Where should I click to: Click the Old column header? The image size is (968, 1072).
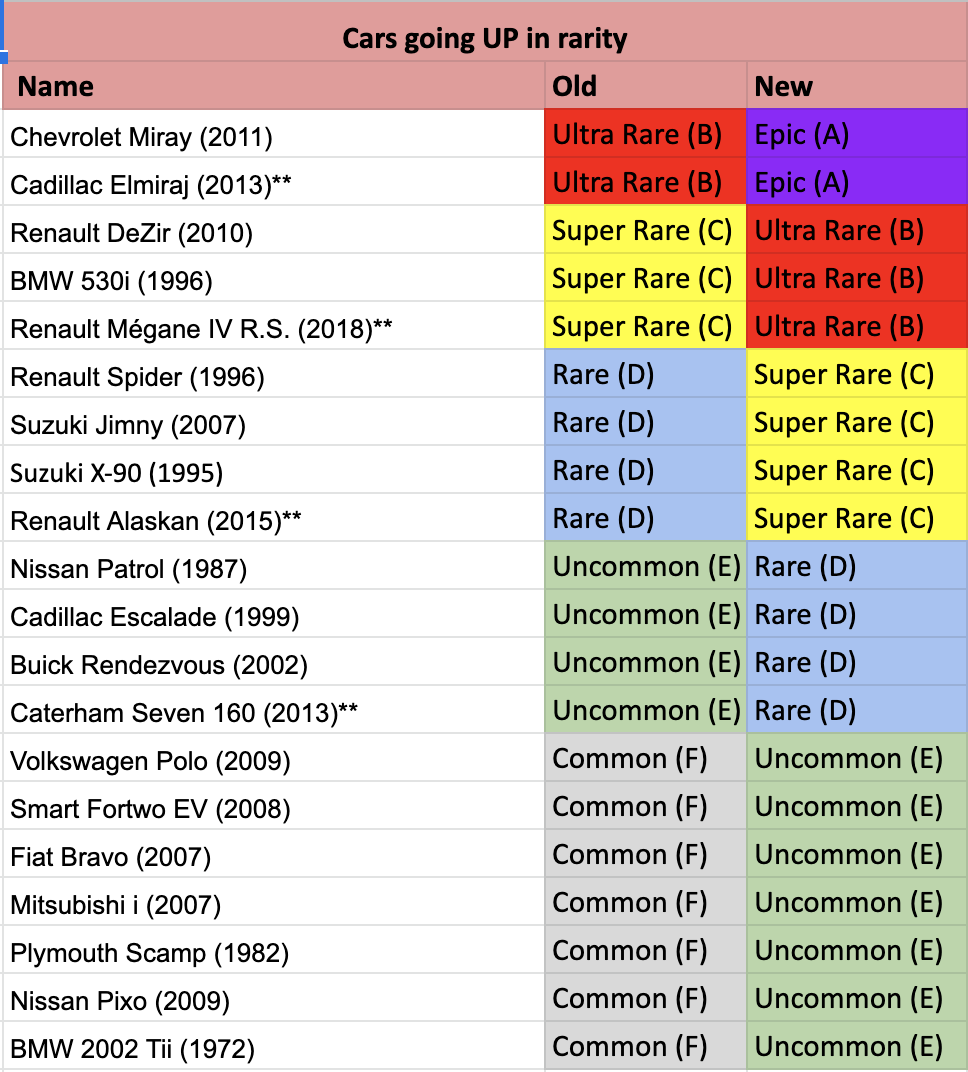[645, 85]
